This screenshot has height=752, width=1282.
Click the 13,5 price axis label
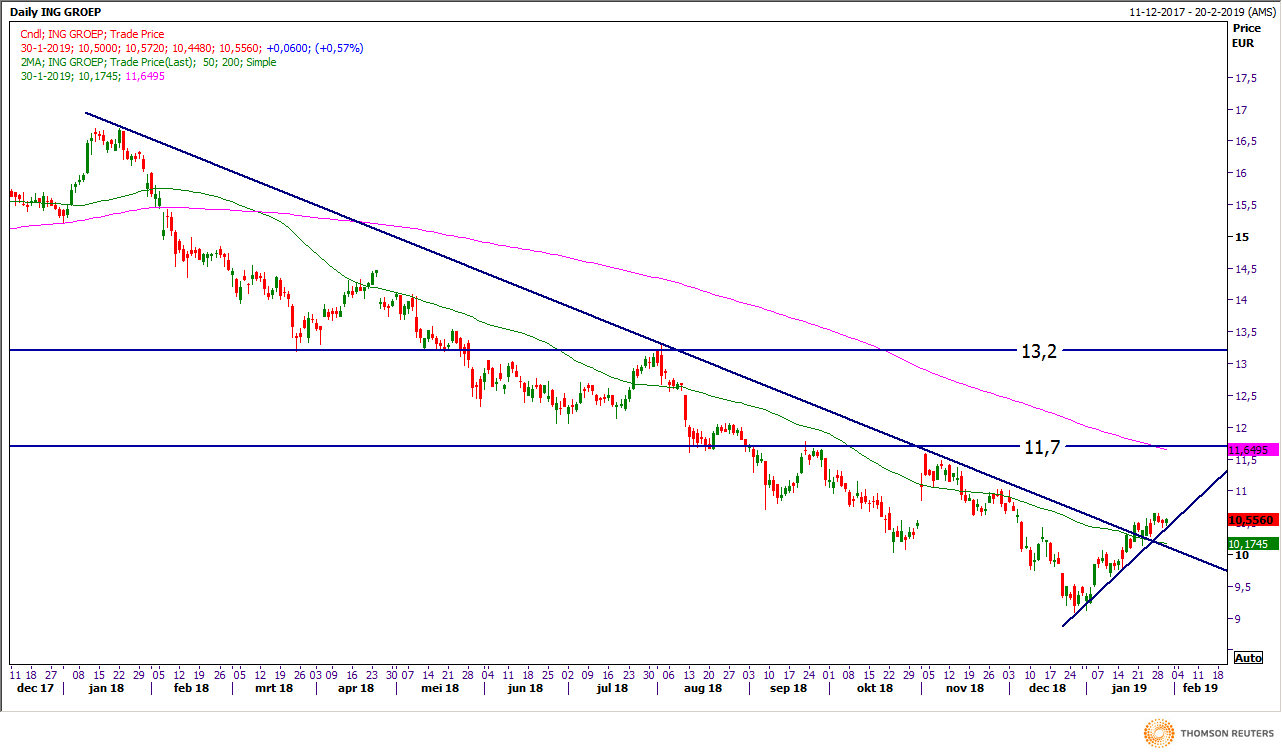pyautogui.click(x=1245, y=333)
